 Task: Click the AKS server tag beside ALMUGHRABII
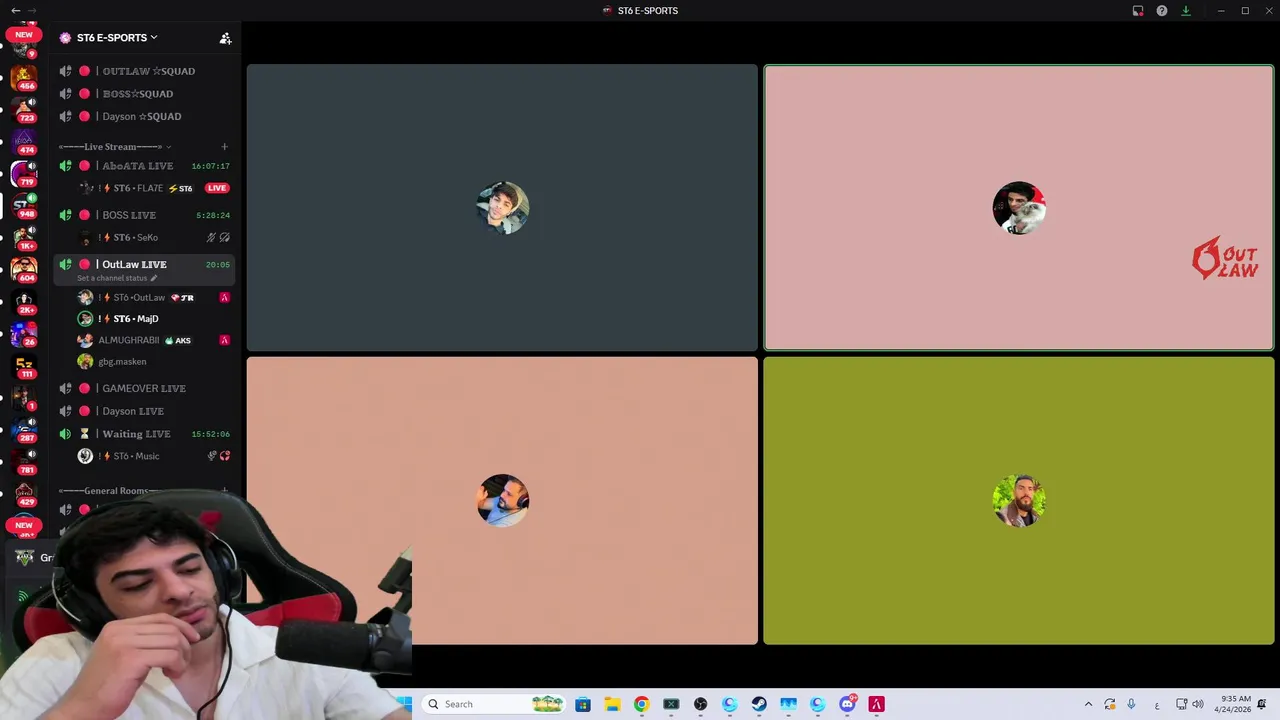(178, 340)
